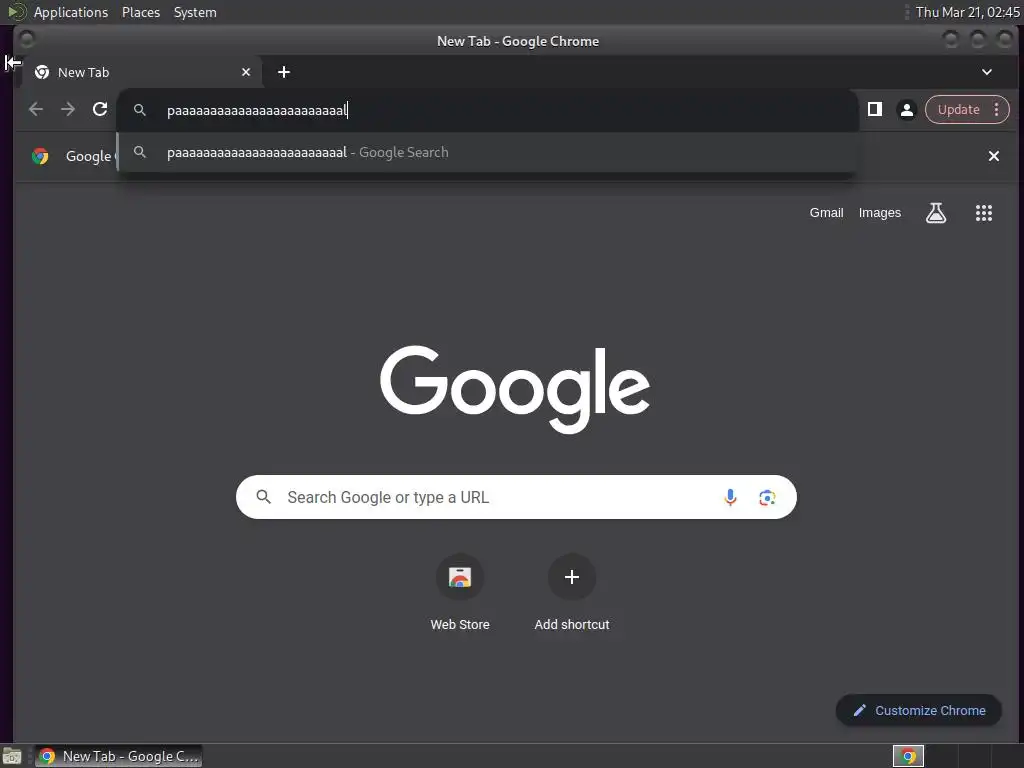This screenshot has height=768, width=1024.
Task: Go back using the back arrow
Action: pos(36,109)
